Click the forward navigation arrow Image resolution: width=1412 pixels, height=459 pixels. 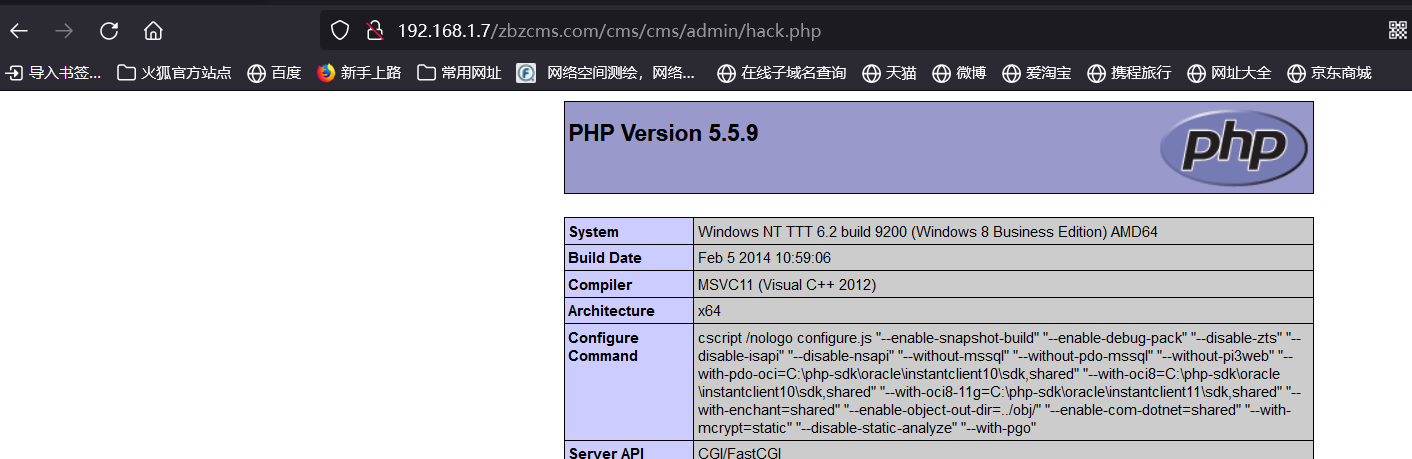64,30
